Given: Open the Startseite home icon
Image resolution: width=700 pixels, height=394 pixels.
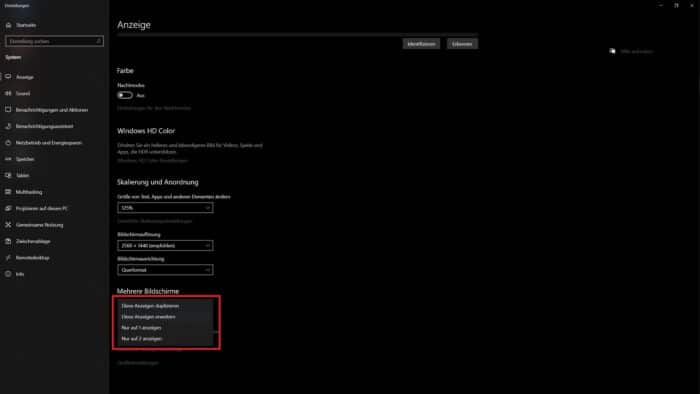Looking at the screenshot, I should (x=8, y=25).
